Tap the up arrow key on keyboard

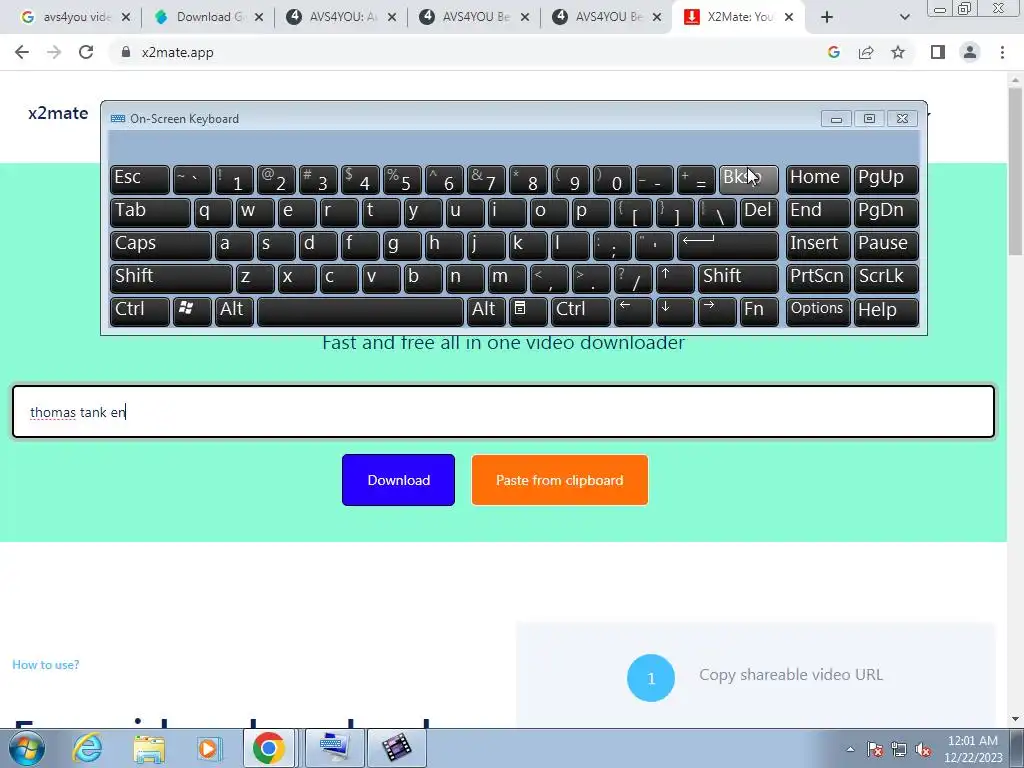pyautogui.click(x=675, y=278)
